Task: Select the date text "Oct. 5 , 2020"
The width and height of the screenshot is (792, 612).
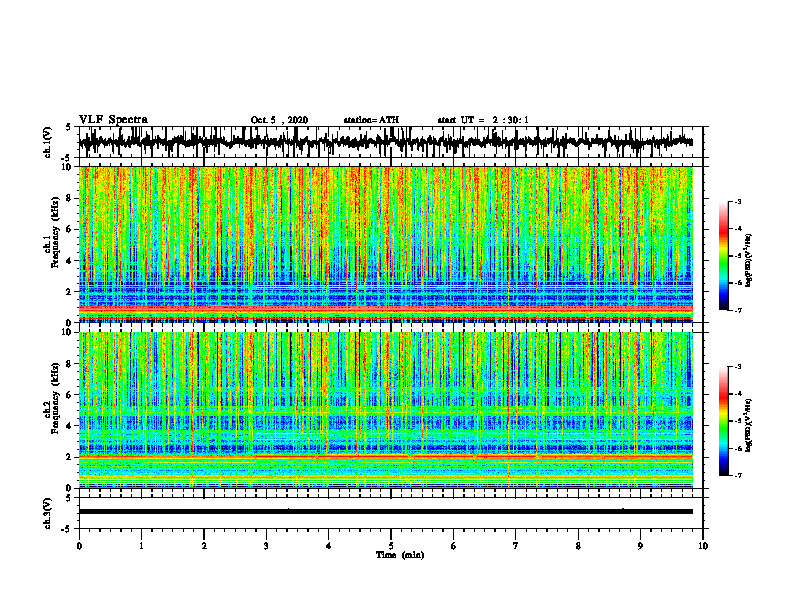Action: pyautogui.click(x=279, y=120)
